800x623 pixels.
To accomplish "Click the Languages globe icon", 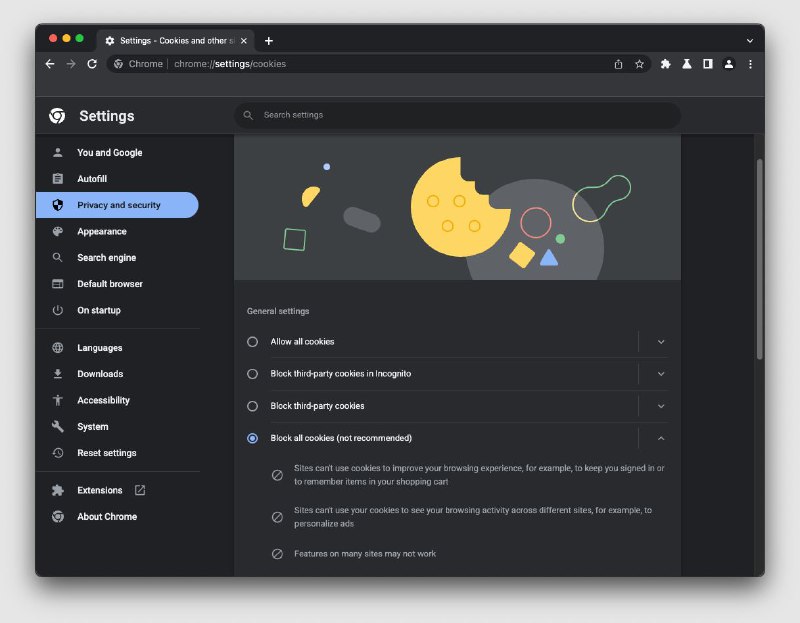I will (x=58, y=347).
